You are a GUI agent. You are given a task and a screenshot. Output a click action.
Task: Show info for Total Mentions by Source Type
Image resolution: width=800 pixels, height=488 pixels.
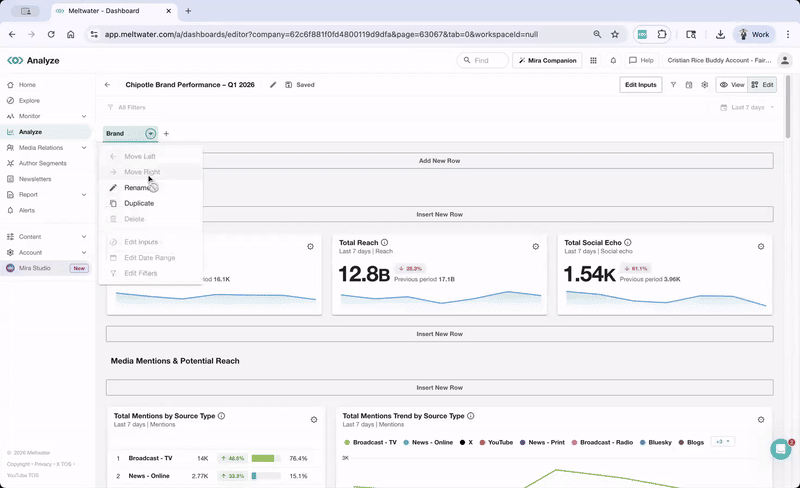point(221,416)
